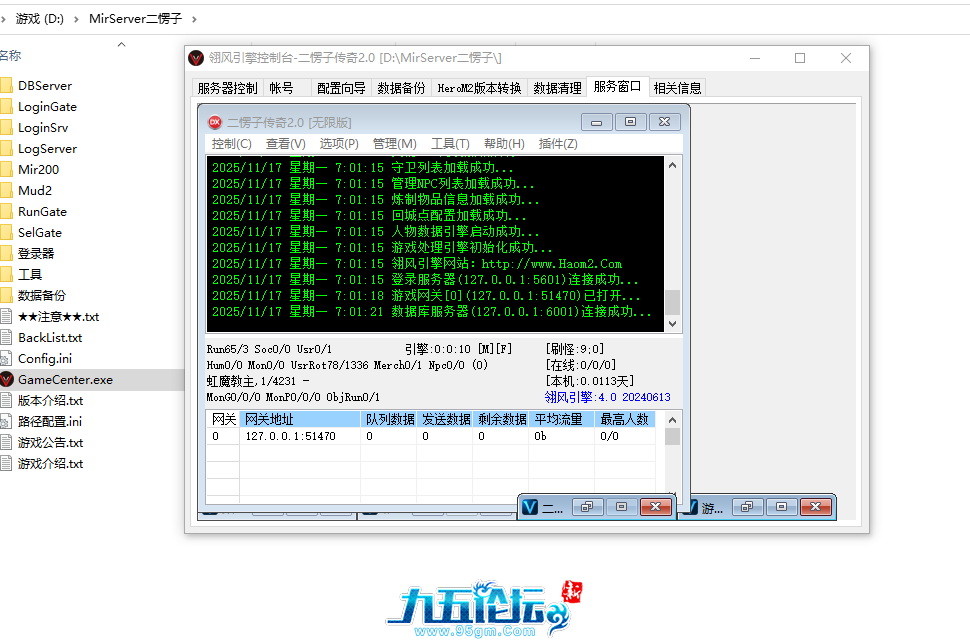
Task: Open the Config.ini file
Action: 44,358
